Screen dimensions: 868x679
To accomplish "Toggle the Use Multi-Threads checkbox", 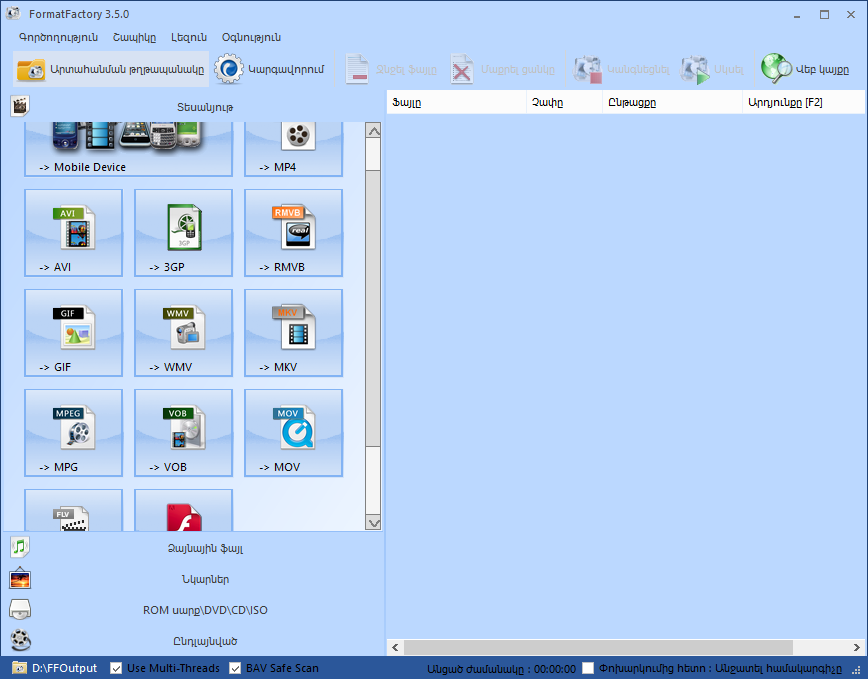I will coord(116,668).
